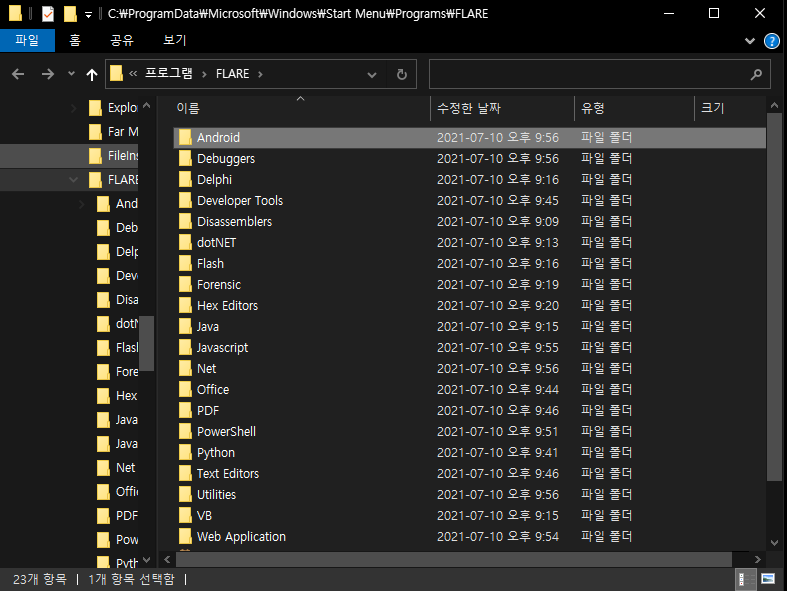This screenshot has height=591, width=787.
Task: Sort by 이름 column header
Action: pos(189,108)
